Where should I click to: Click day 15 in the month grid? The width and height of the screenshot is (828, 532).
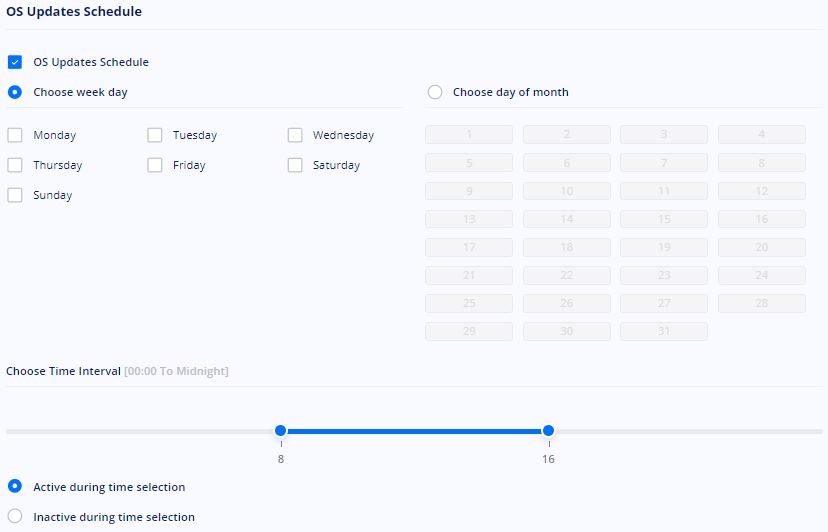(664, 219)
